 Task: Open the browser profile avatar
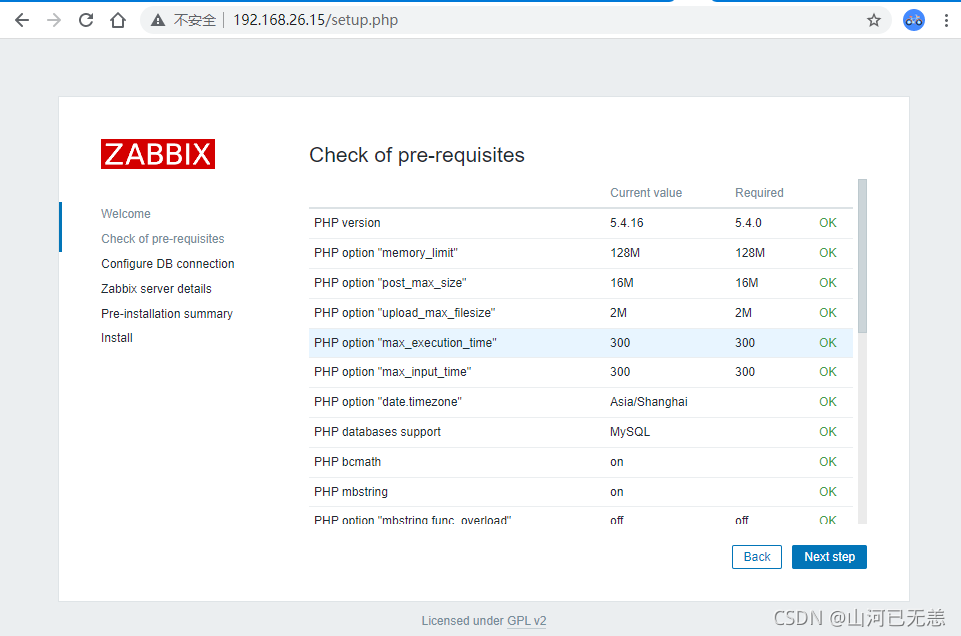coord(914,20)
